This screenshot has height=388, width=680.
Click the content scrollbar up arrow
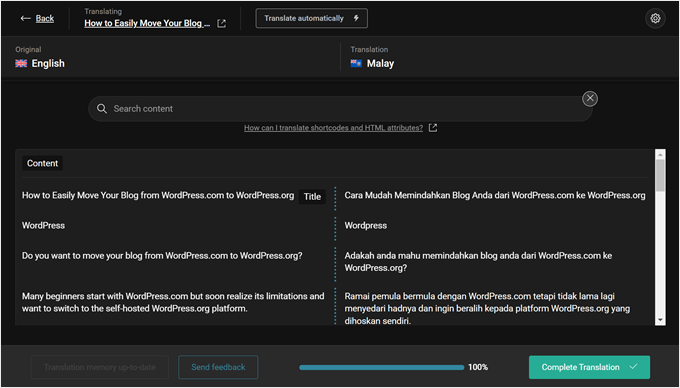point(660,154)
